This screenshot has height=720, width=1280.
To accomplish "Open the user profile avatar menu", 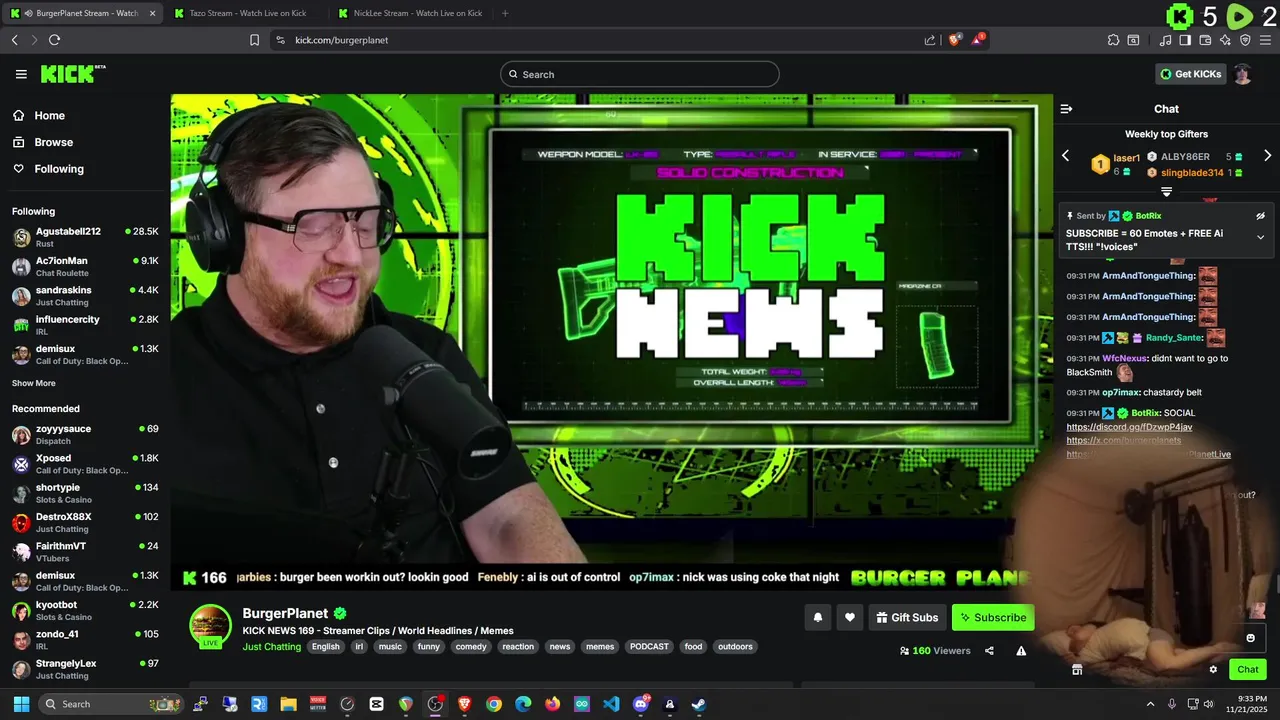I will (x=1242, y=74).
